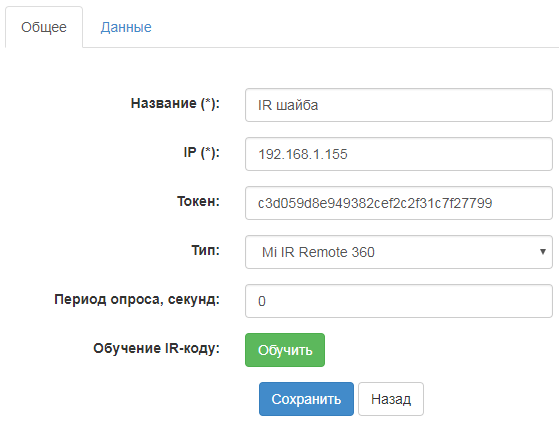Focus the Токен input field
This screenshot has height=422, width=559.
pos(399,203)
